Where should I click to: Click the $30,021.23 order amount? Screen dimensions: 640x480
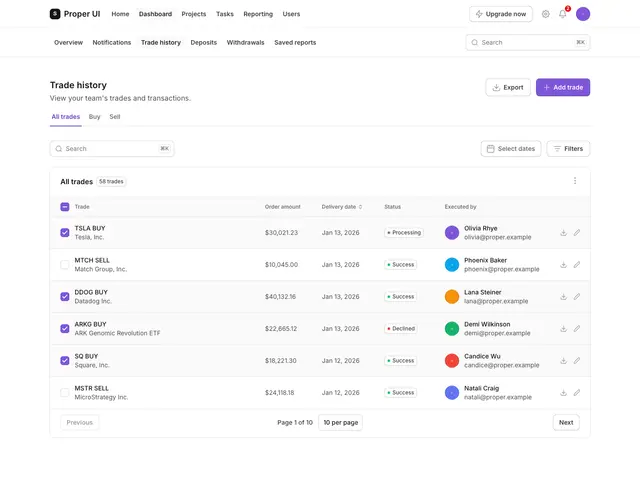tap(281, 233)
